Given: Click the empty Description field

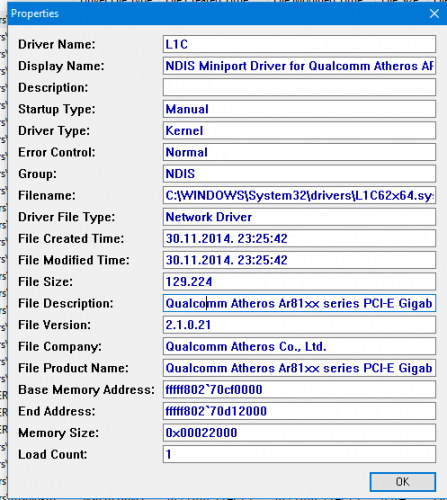Looking at the screenshot, I should (x=299, y=87).
